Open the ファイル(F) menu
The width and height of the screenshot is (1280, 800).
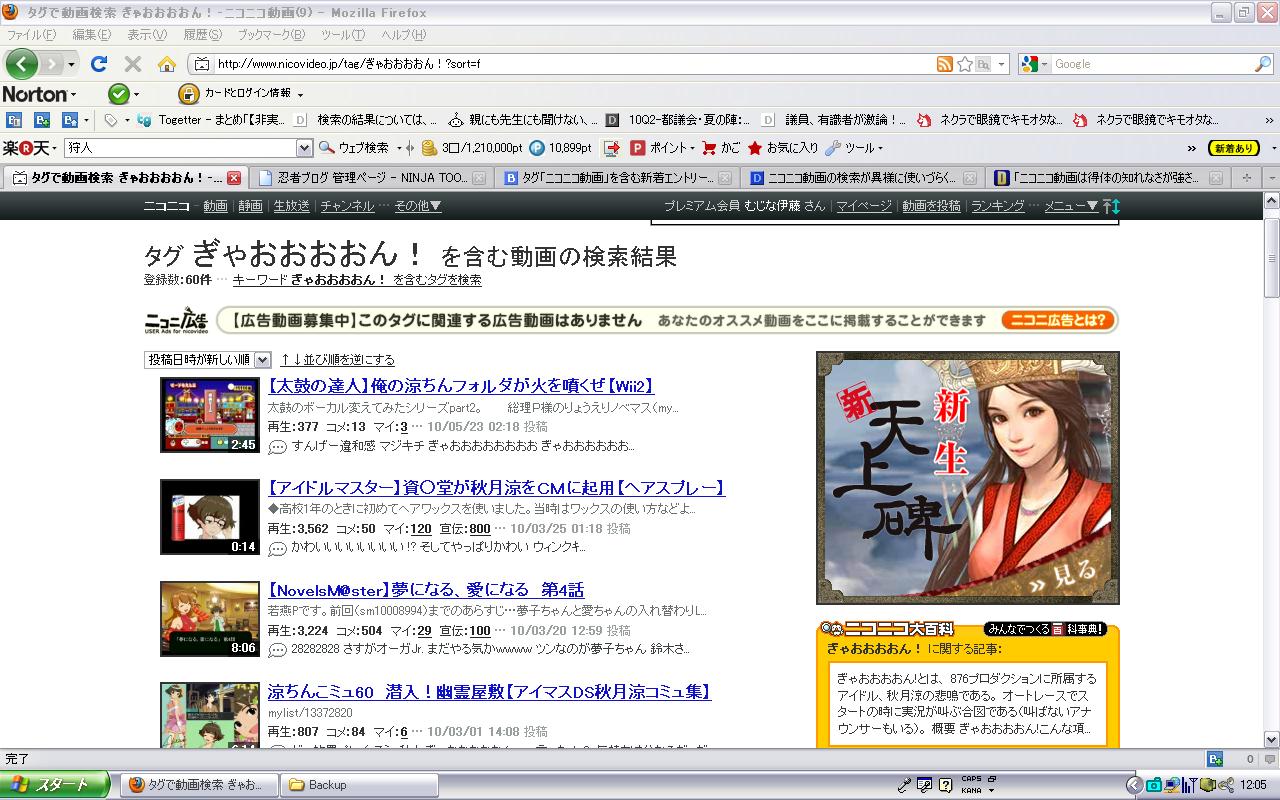[31, 35]
